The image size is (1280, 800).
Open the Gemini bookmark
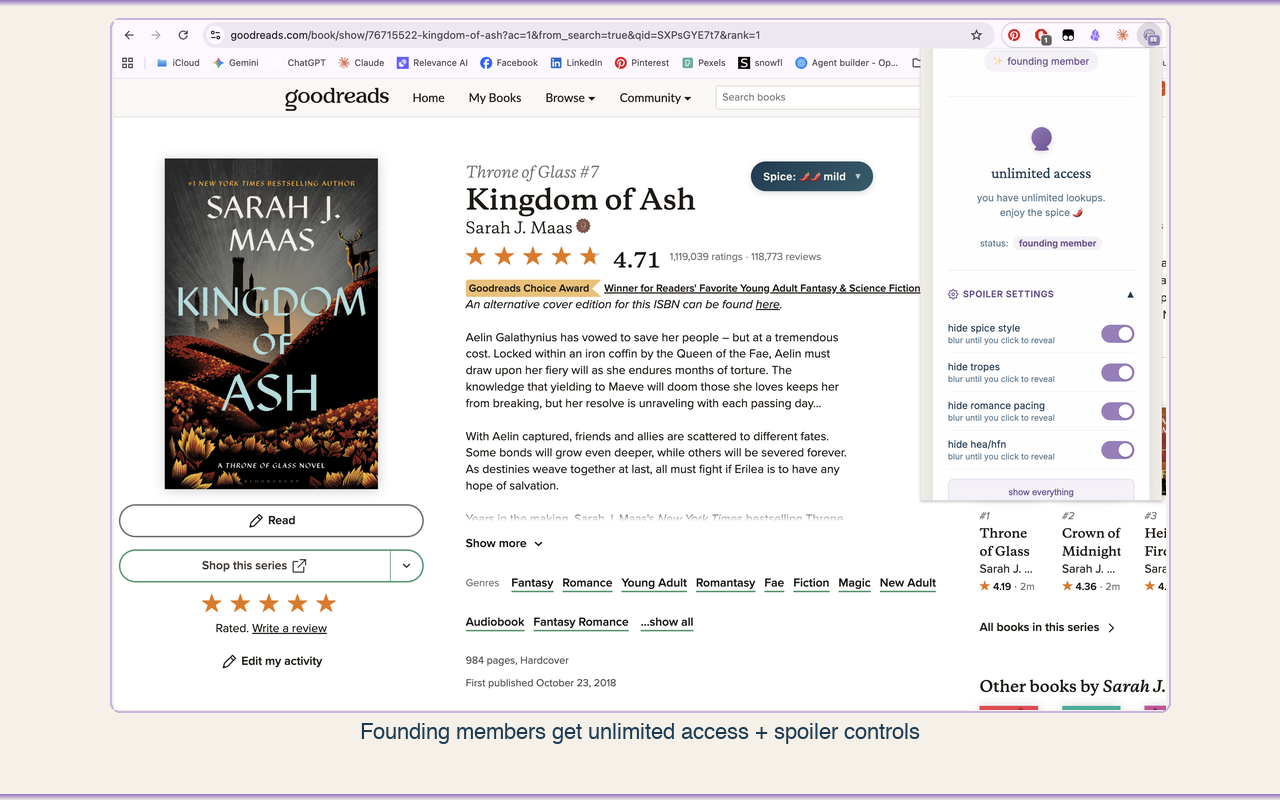235,62
